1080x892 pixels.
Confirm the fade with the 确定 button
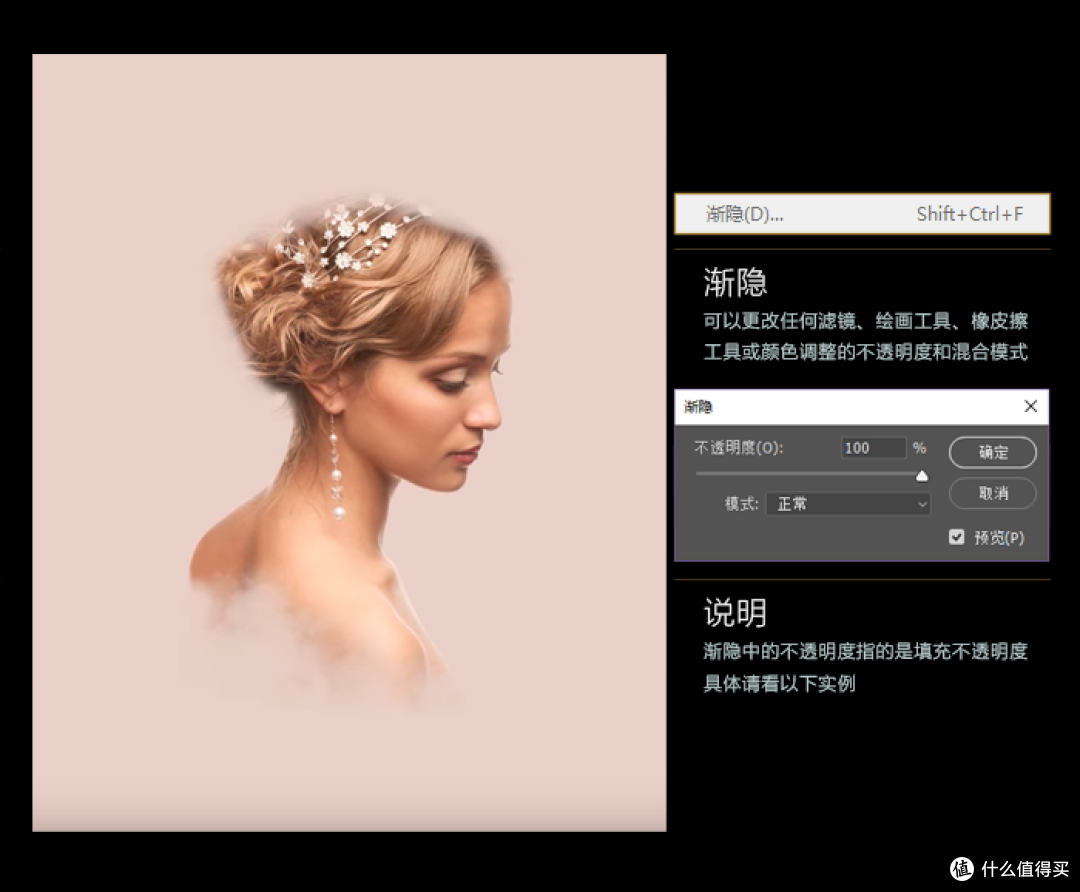(x=992, y=452)
